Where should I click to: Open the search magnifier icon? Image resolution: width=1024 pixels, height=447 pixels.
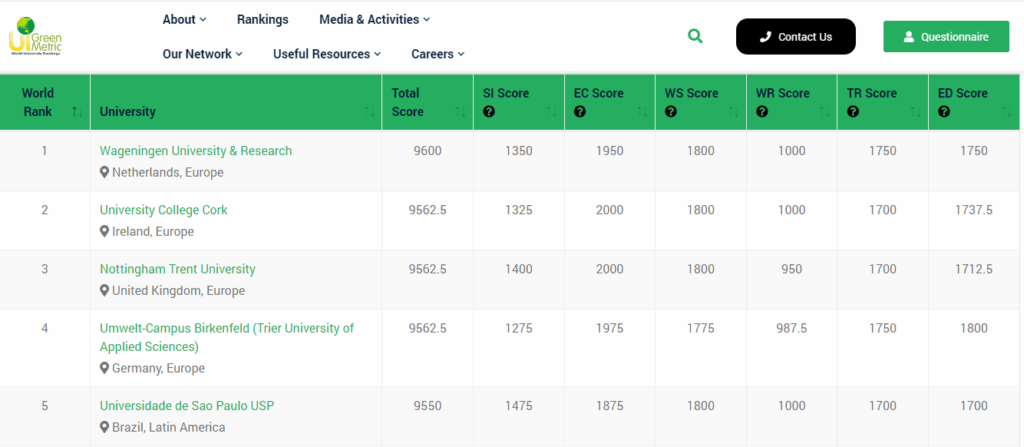coord(695,36)
